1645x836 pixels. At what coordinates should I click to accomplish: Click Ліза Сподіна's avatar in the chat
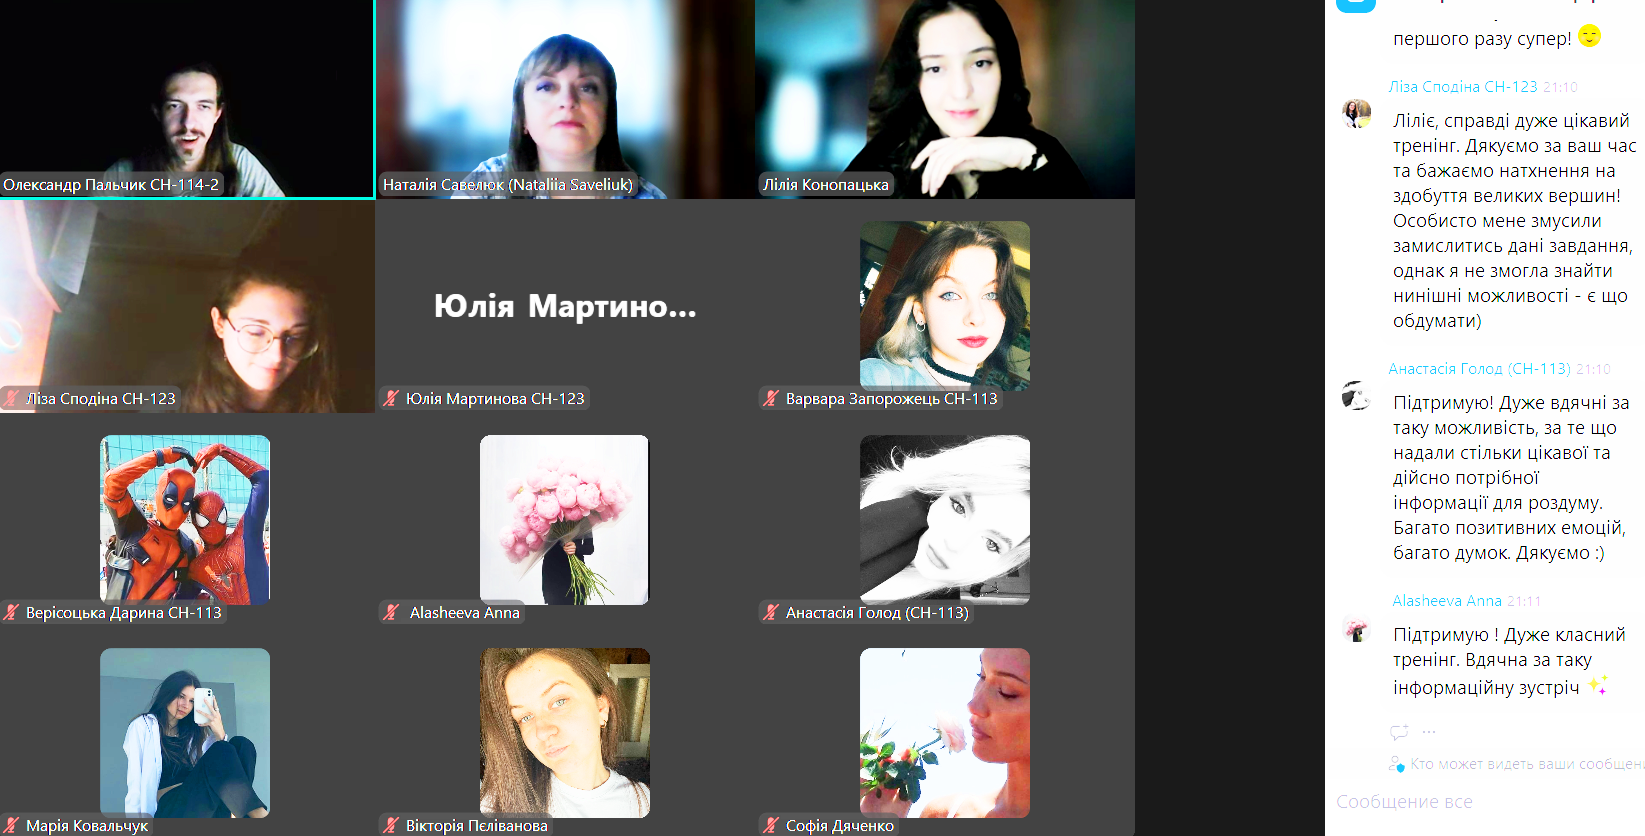tap(1356, 114)
